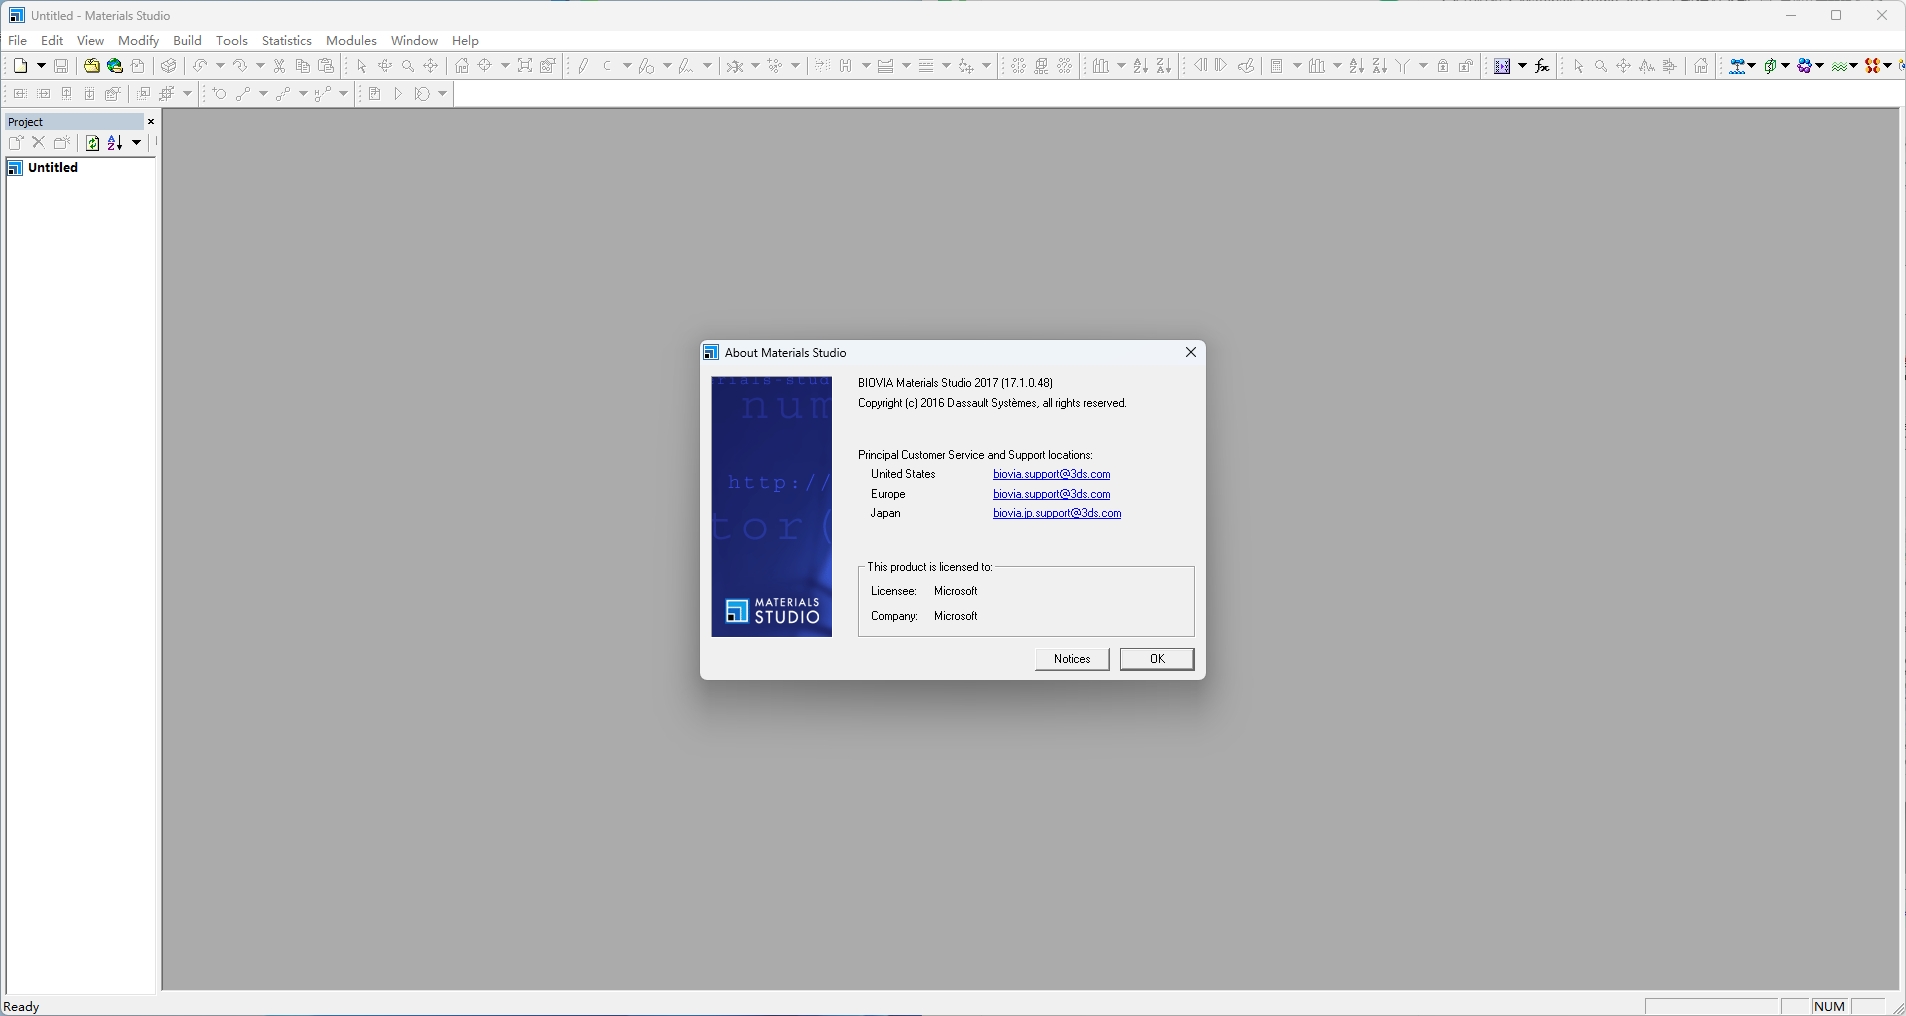Open the Help menu
This screenshot has height=1016, width=1906.
pos(465,41)
